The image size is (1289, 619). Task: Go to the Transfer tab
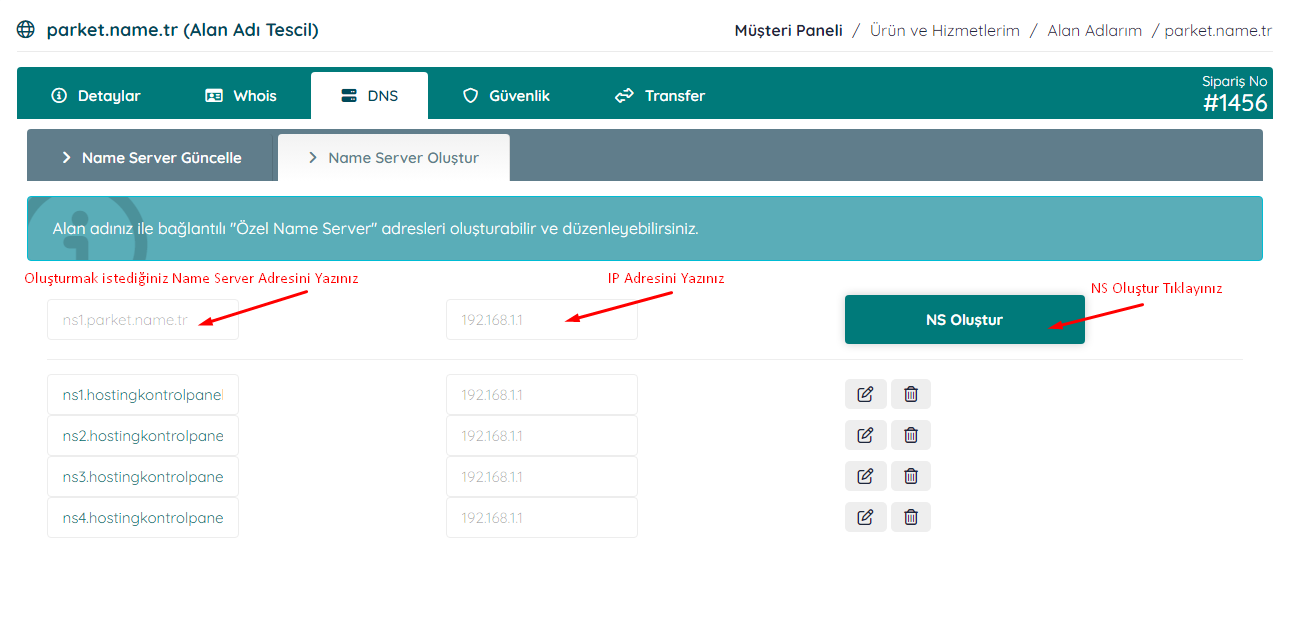(x=660, y=96)
